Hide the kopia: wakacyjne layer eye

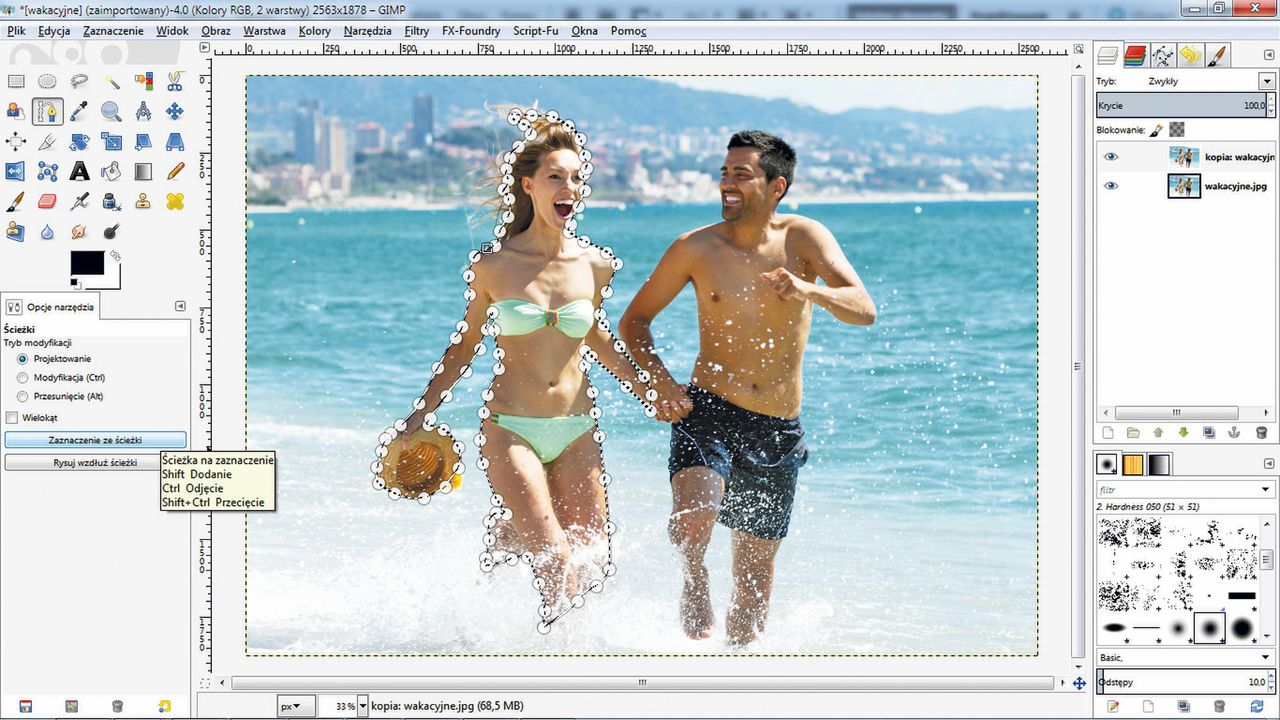click(x=1111, y=157)
